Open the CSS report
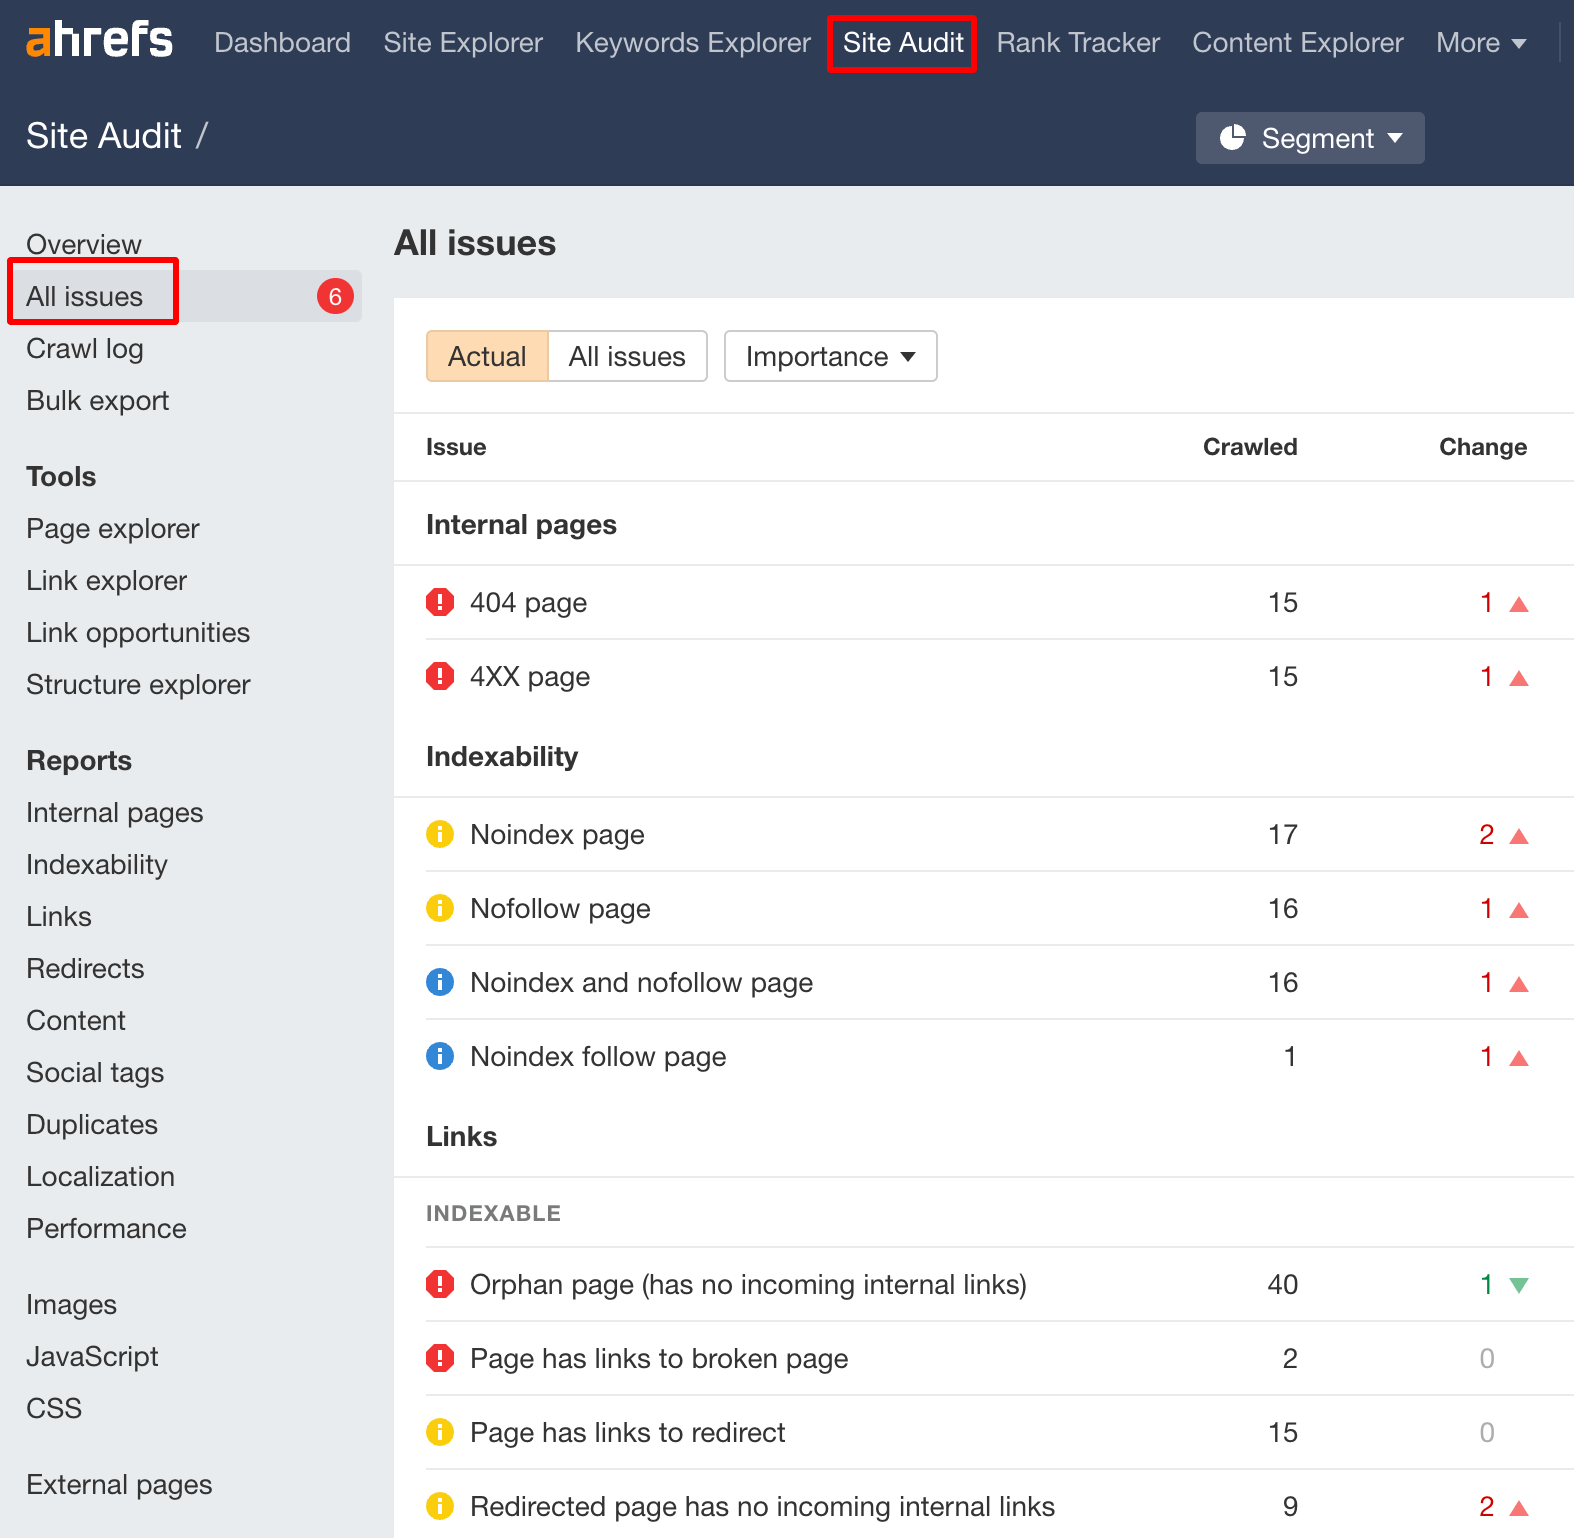The width and height of the screenshot is (1574, 1538). coord(54,1408)
